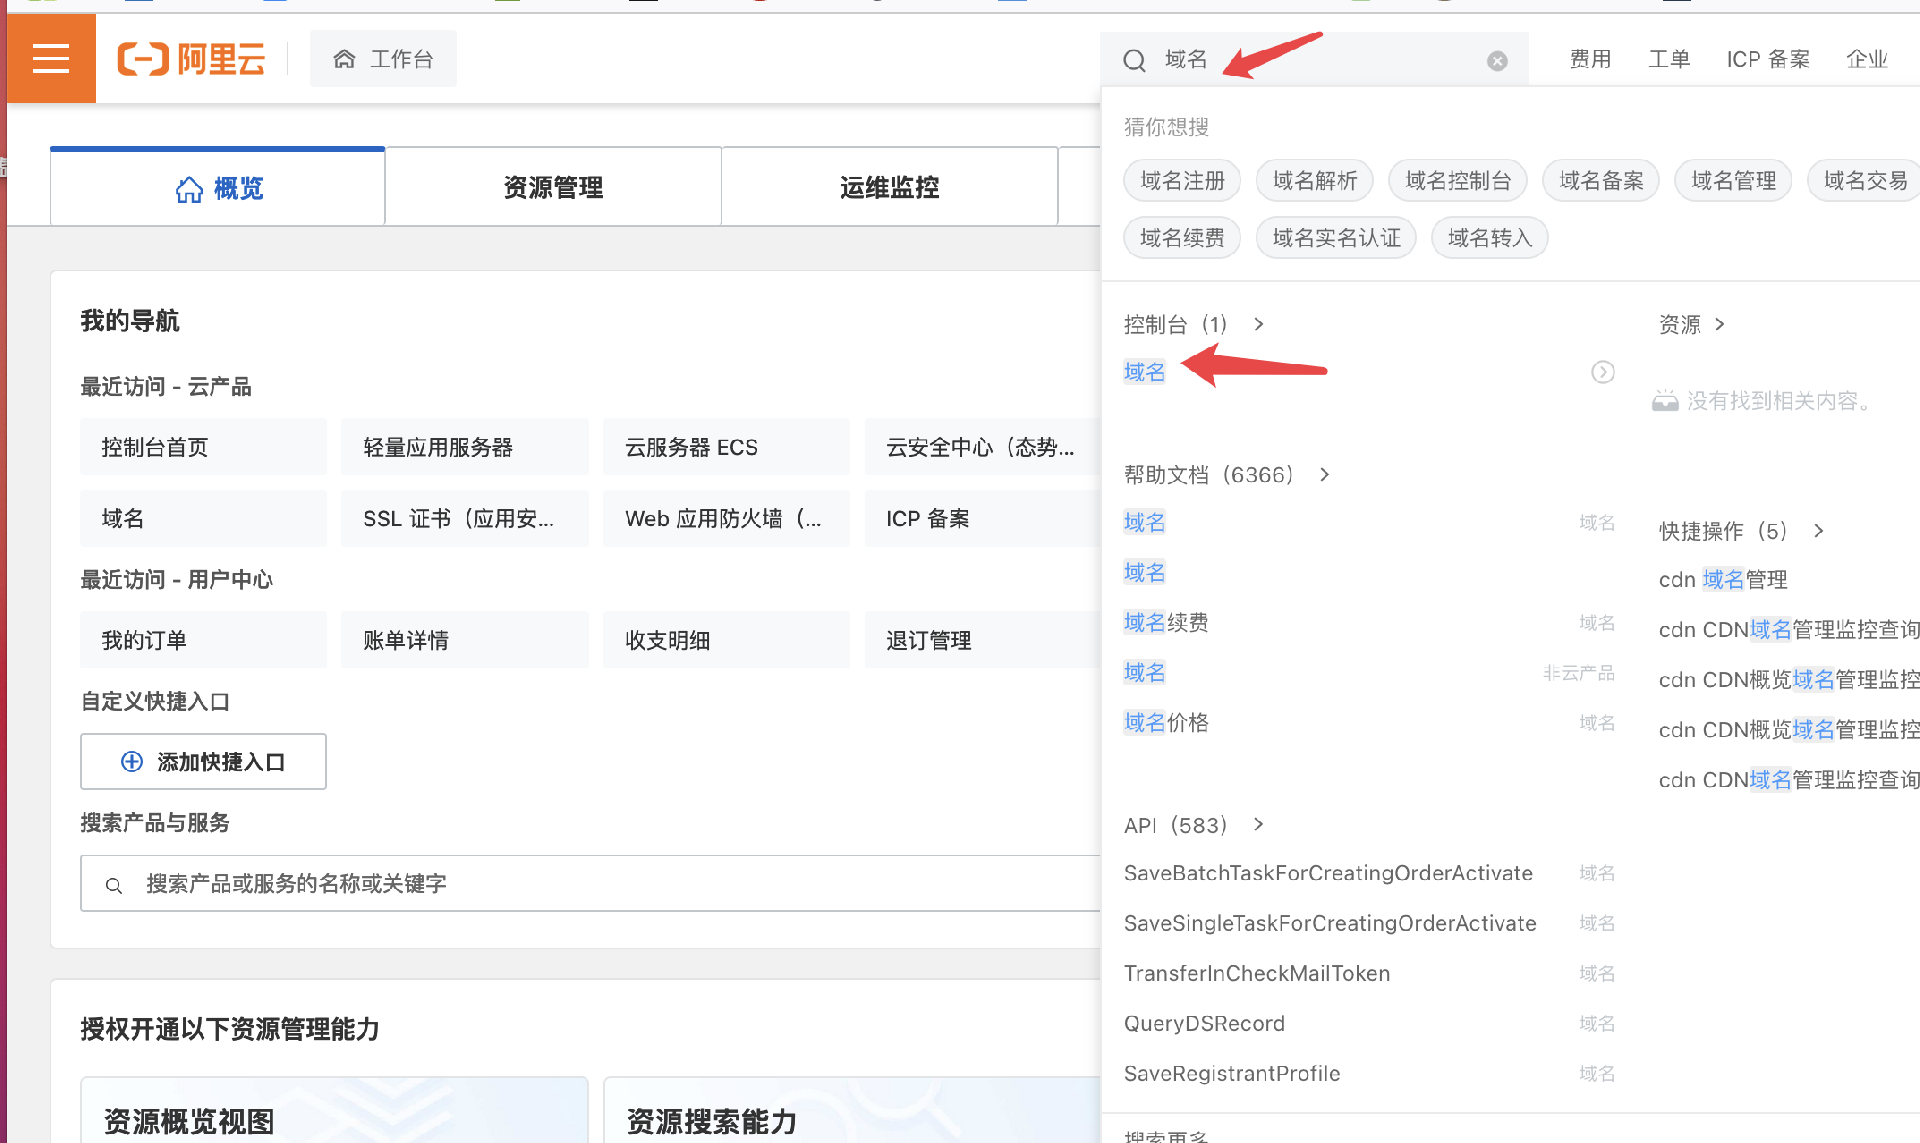Image resolution: width=1920 pixels, height=1143 pixels.
Task: Open 工单 in the top menu
Action: coord(1669,59)
